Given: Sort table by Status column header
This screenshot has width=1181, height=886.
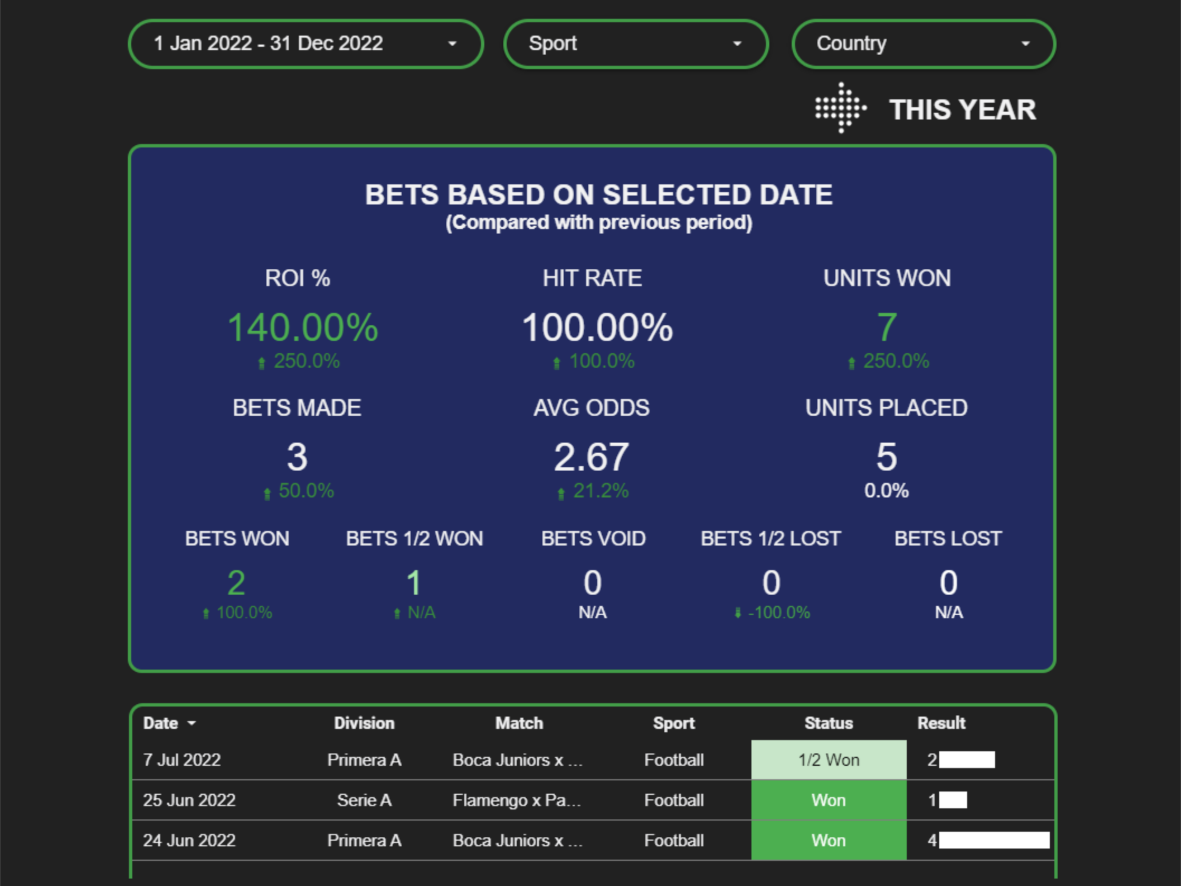Looking at the screenshot, I should [828, 723].
